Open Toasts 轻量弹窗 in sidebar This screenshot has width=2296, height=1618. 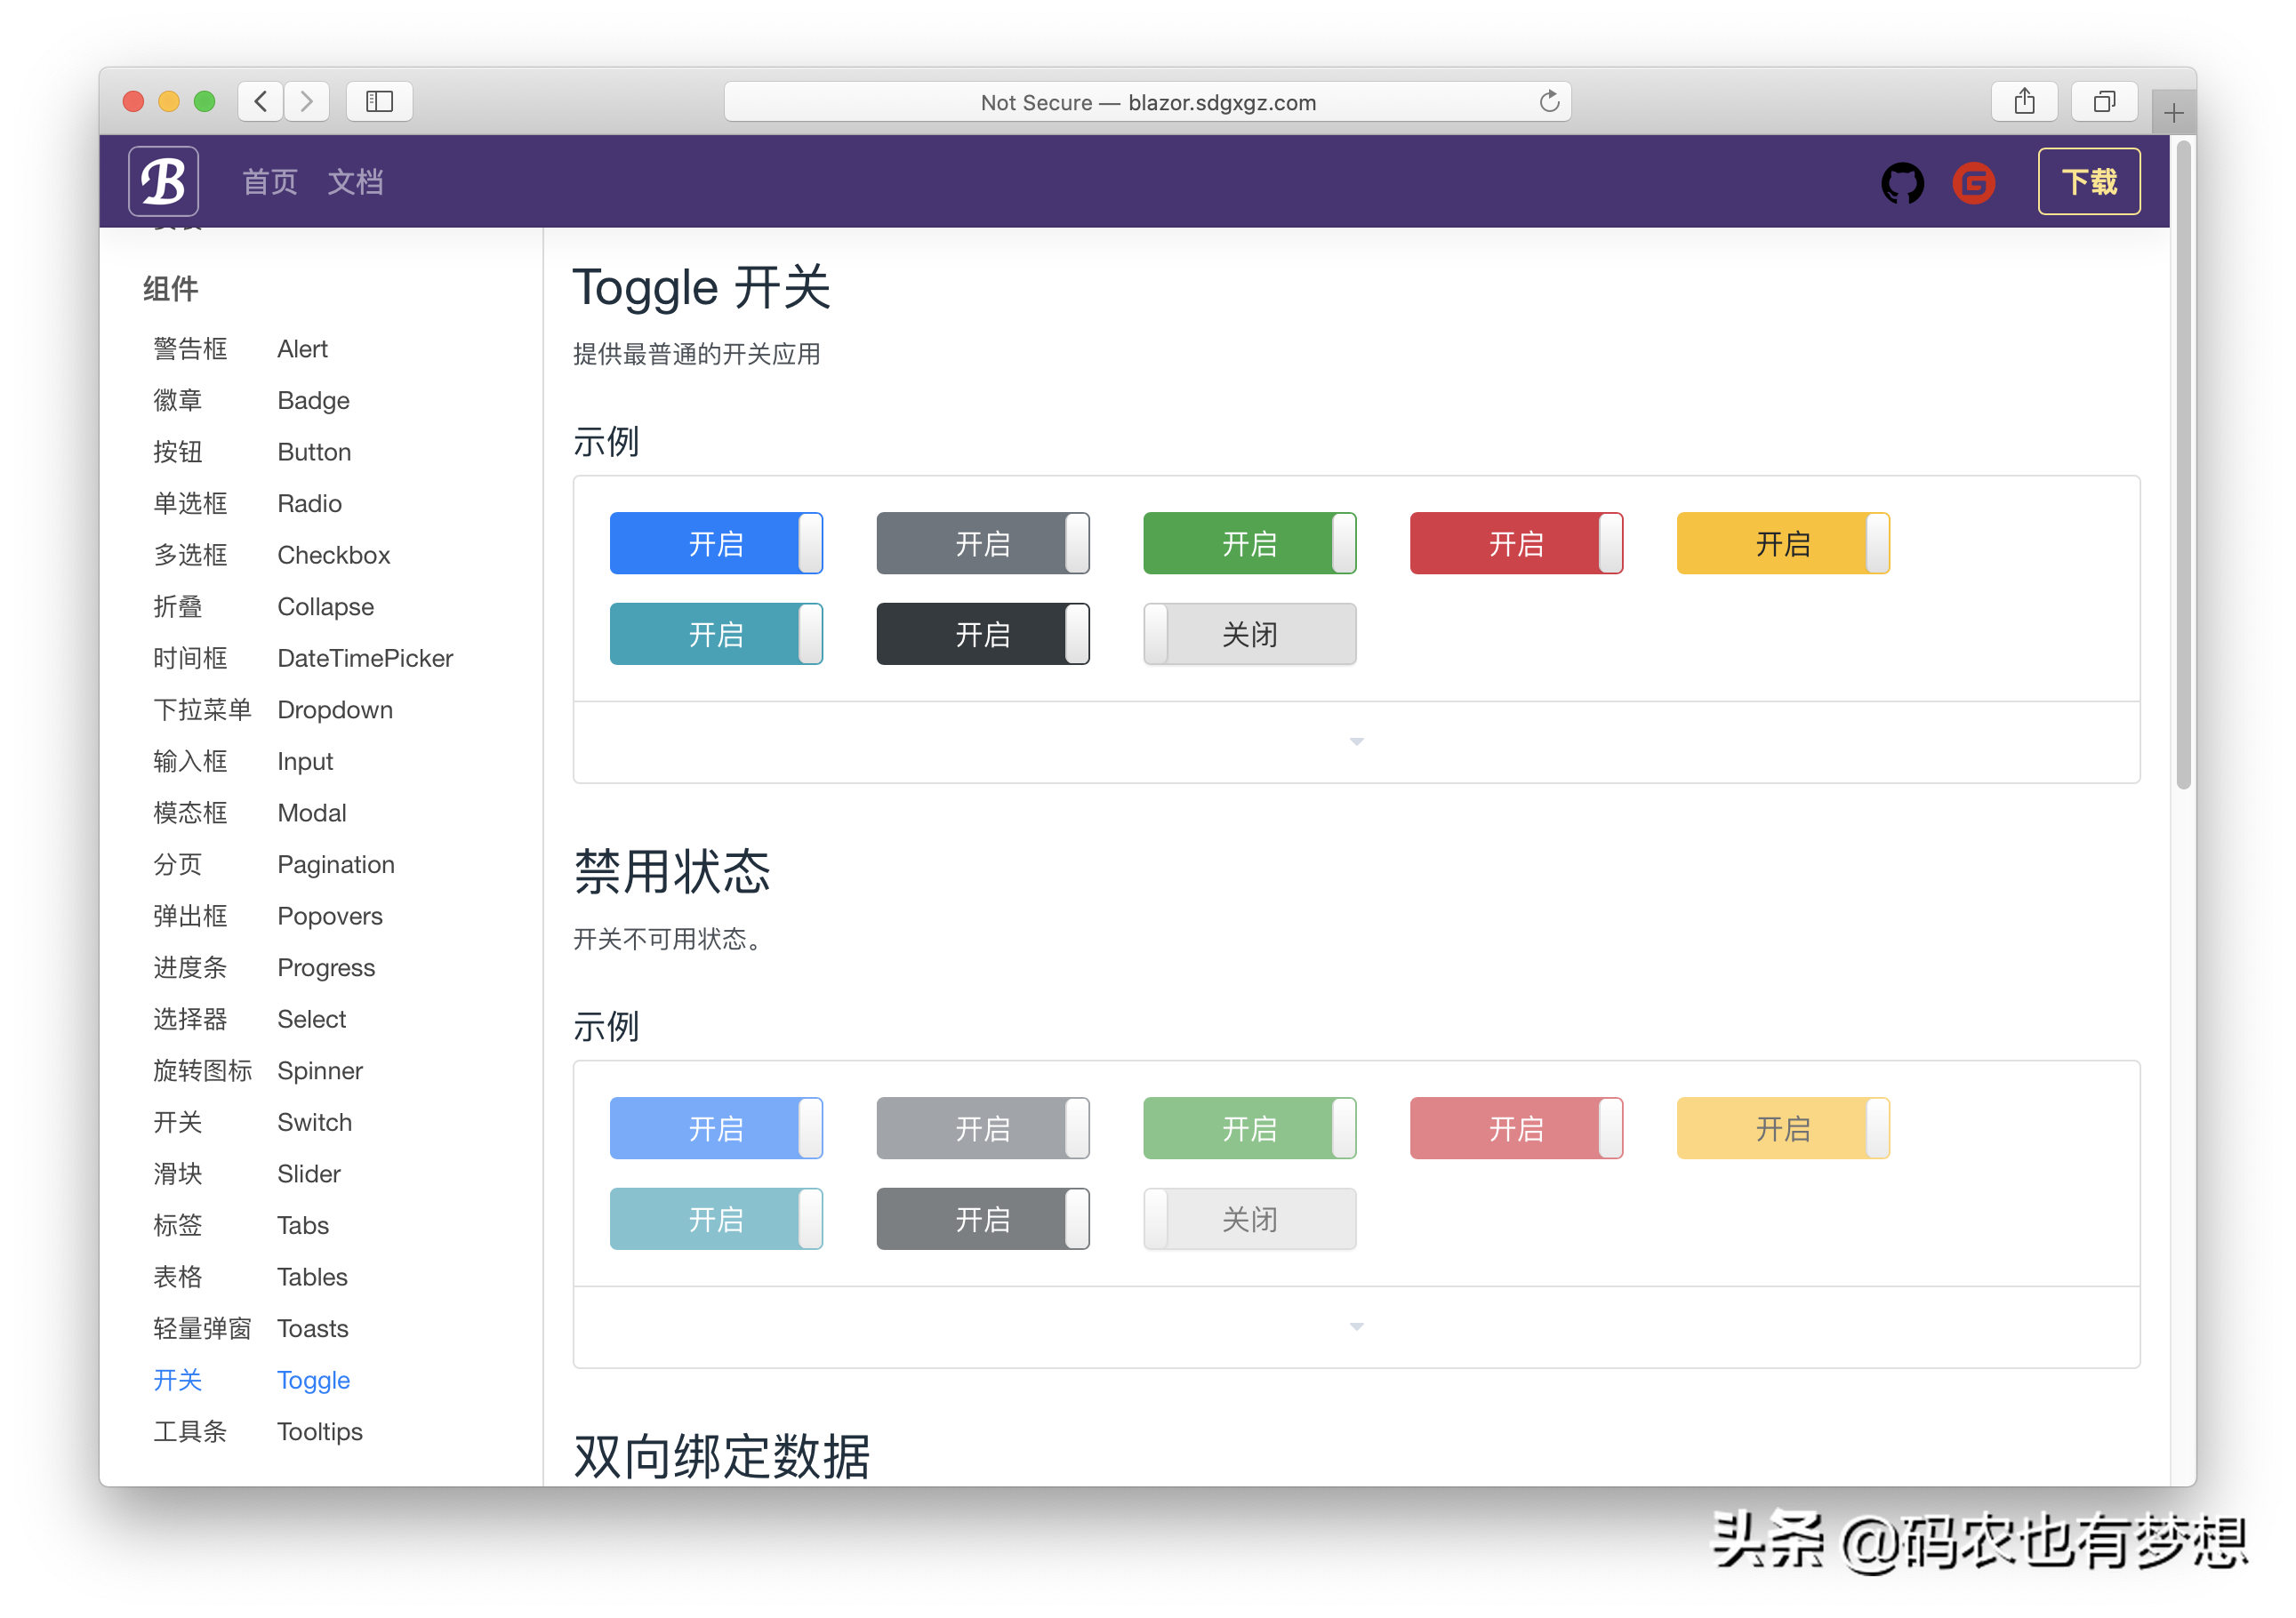[251, 1328]
